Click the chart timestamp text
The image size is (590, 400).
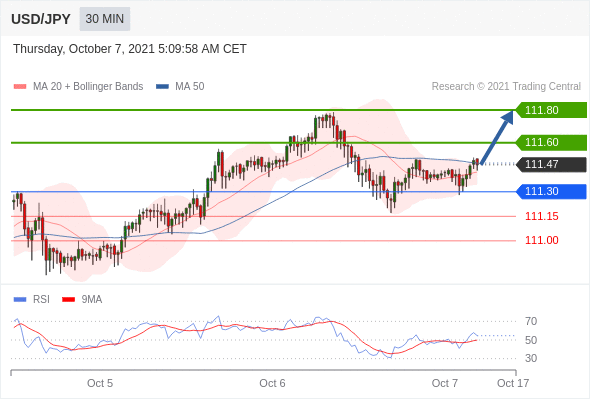(x=130, y=49)
